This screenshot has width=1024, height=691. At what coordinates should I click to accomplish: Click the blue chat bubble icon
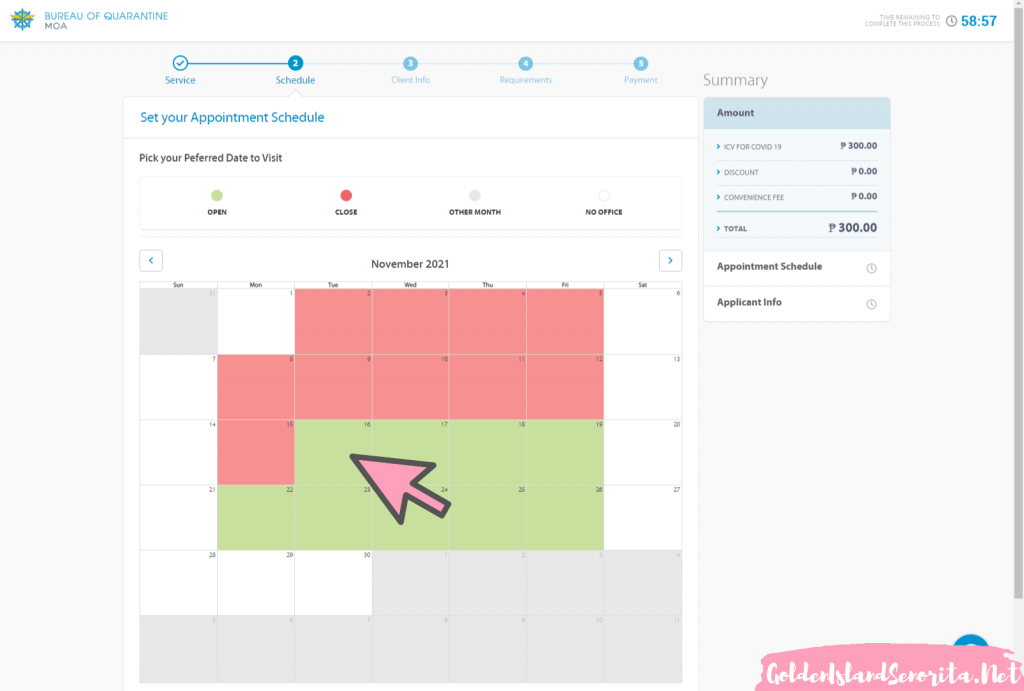tap(970, 648)
